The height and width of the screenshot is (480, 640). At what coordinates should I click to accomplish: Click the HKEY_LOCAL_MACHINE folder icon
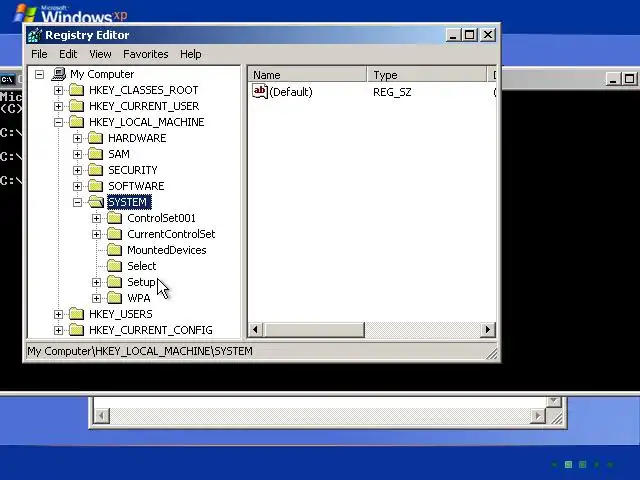tap(77, 122)
